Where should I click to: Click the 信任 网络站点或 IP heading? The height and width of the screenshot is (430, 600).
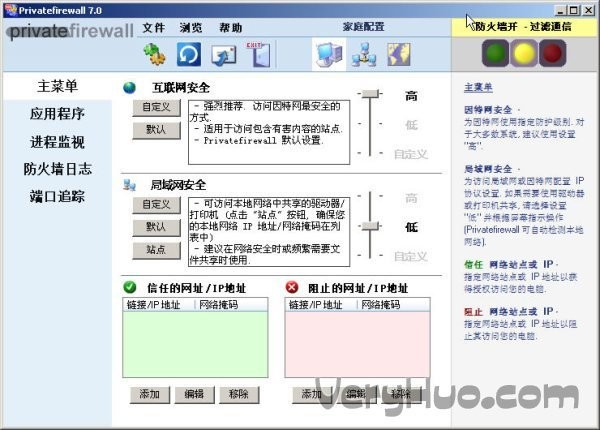tap(509, 264)
